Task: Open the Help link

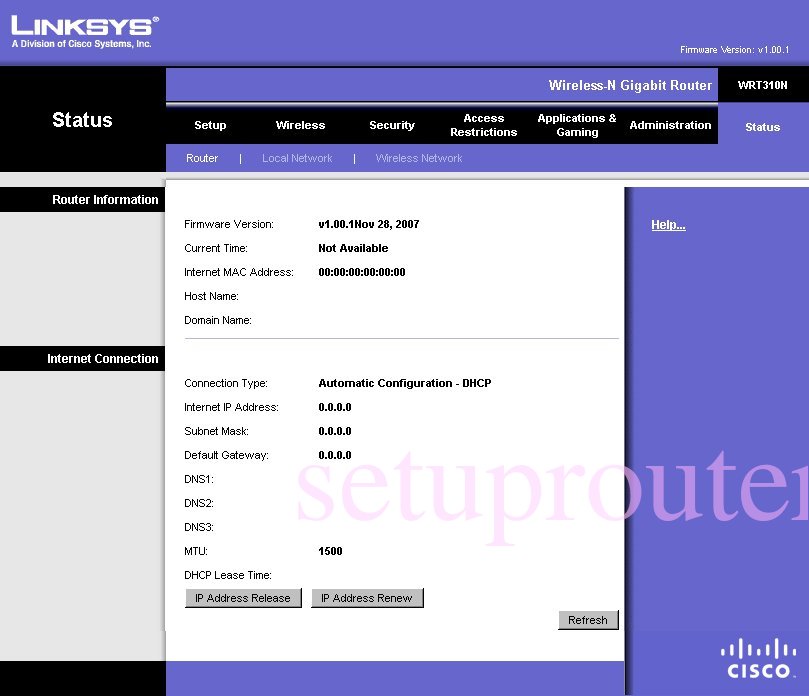Action: click(668, 224)
